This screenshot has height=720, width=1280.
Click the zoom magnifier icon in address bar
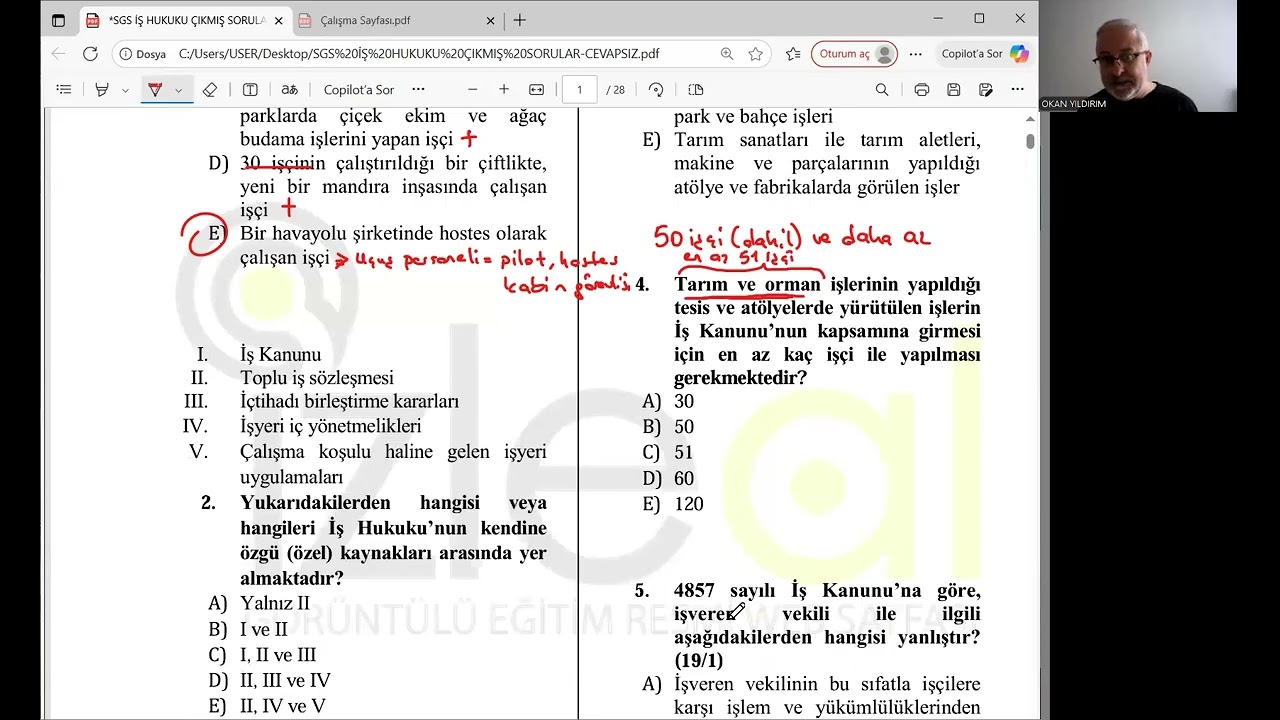726,54
